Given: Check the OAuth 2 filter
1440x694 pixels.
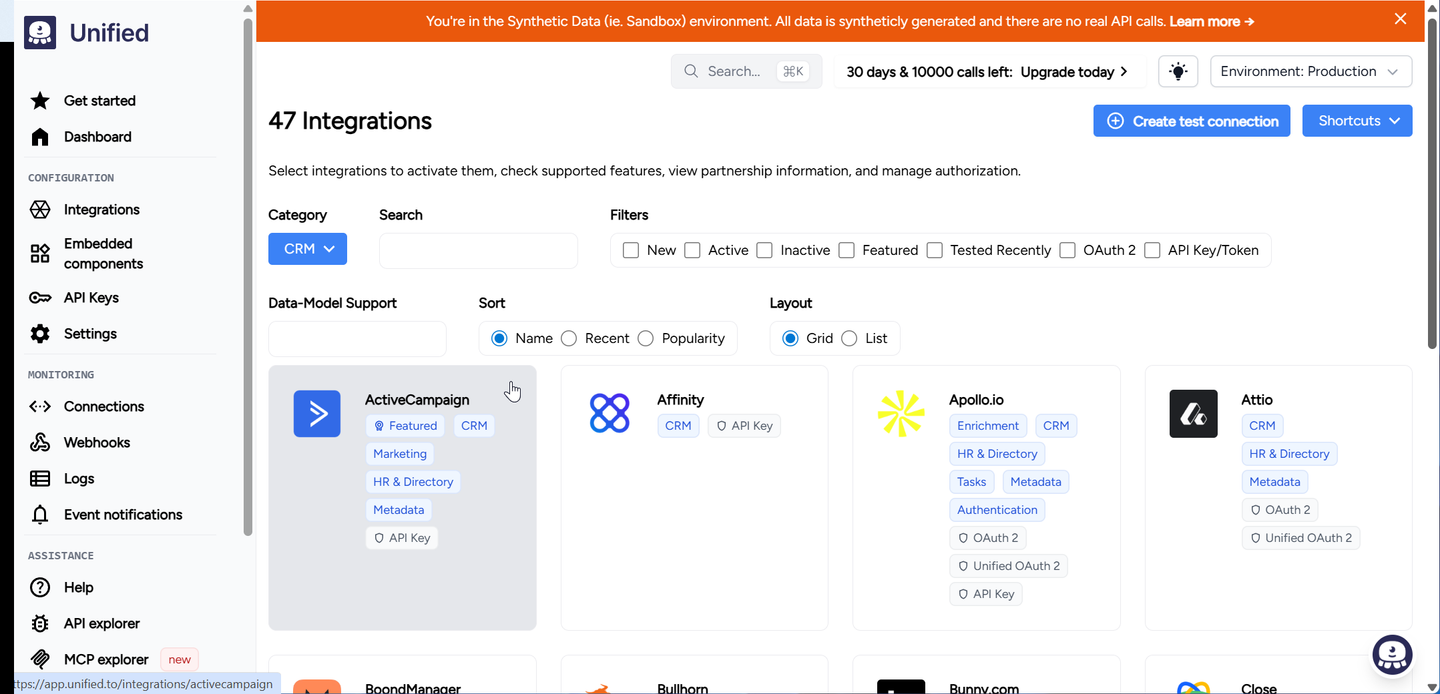Looking at the screenshot, I should (x=1067, y=250).
